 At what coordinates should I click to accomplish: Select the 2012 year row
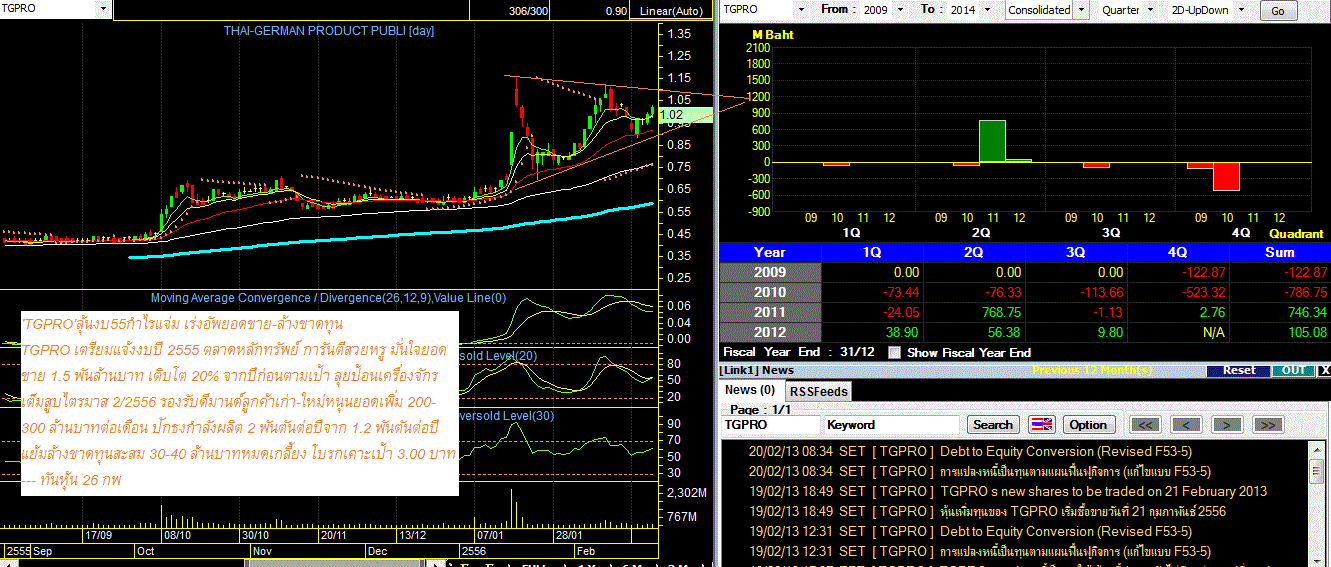(770, 332)
